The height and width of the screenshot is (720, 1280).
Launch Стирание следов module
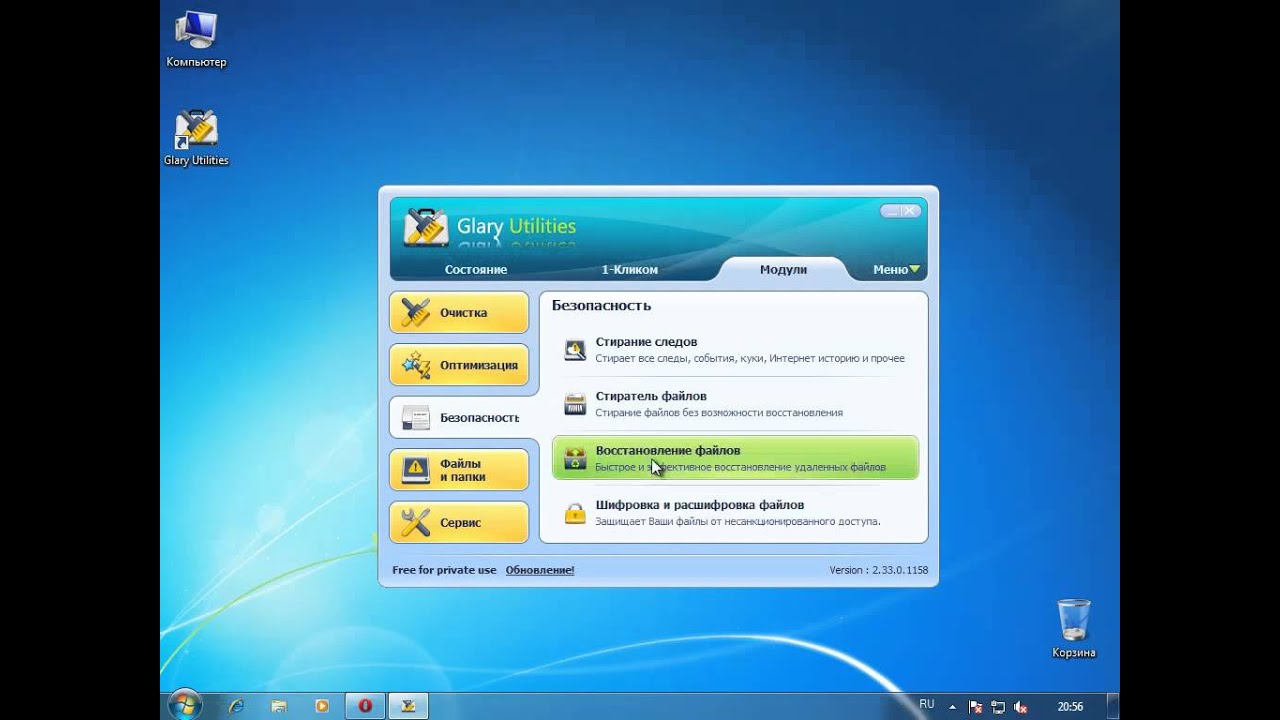pos(735,350)
